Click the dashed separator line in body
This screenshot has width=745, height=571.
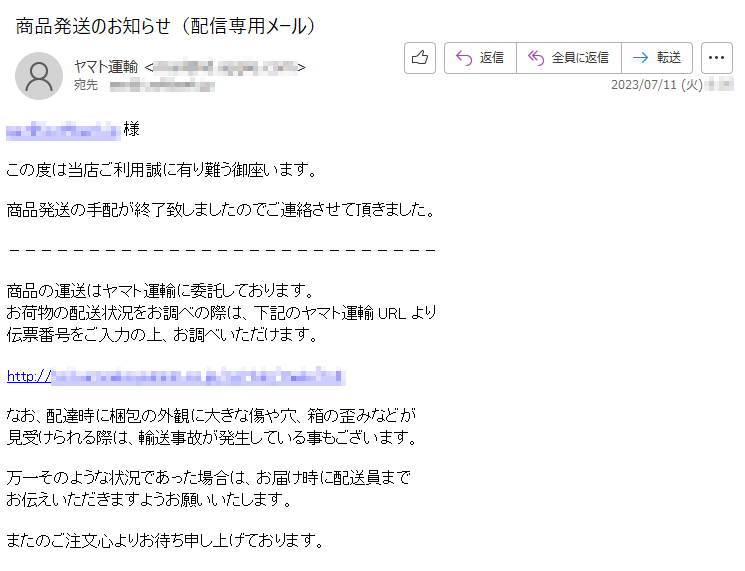point(222,250)
